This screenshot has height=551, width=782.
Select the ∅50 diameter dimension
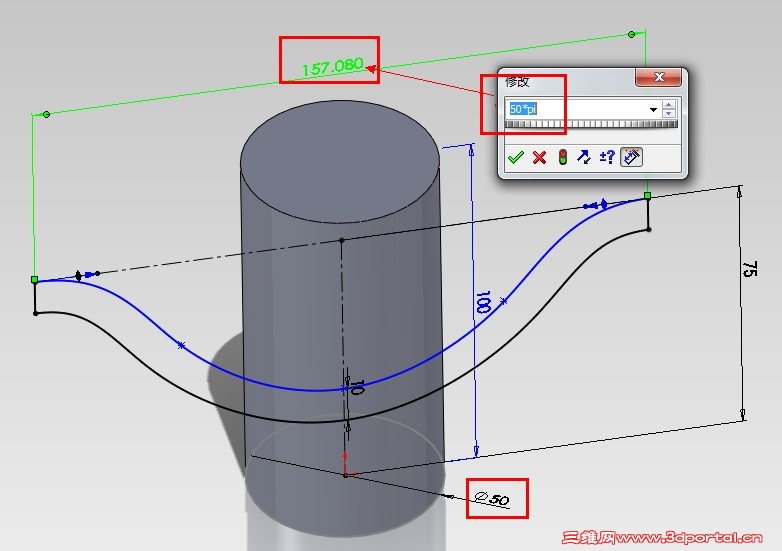[492, 498]
